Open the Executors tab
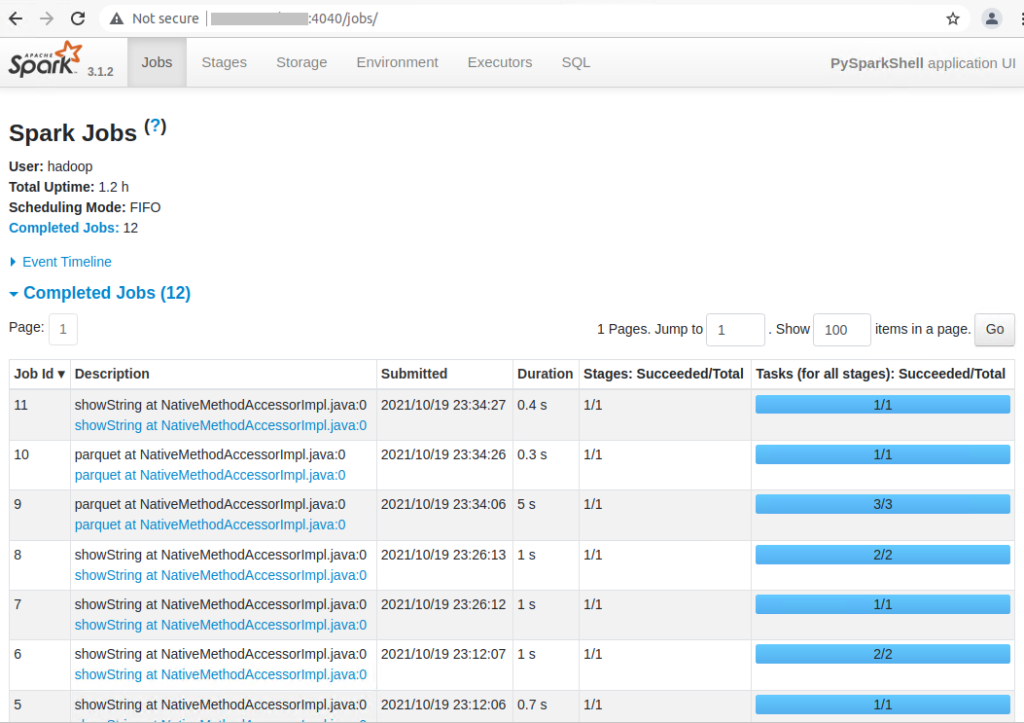The image size is (1024, 723). pyautogui.click(x=500, y=62)
